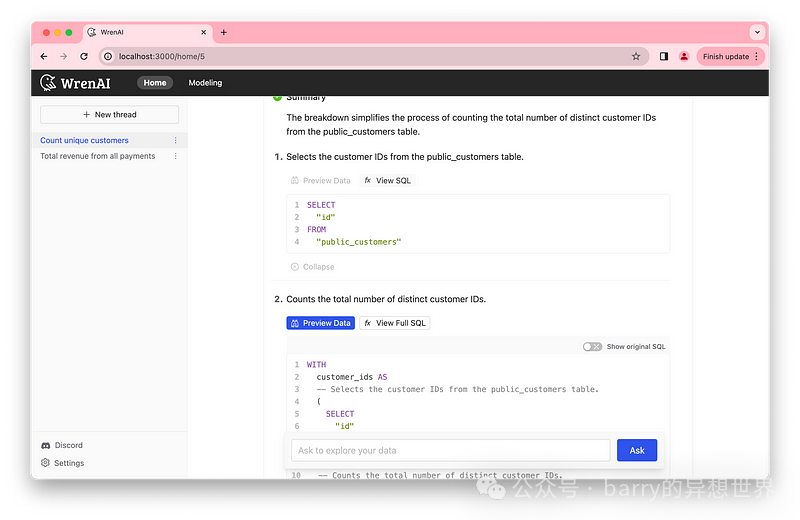Viewport: 800px width, 520px height.
Task: Click the New thread button
Action: (x=109, y=115)
